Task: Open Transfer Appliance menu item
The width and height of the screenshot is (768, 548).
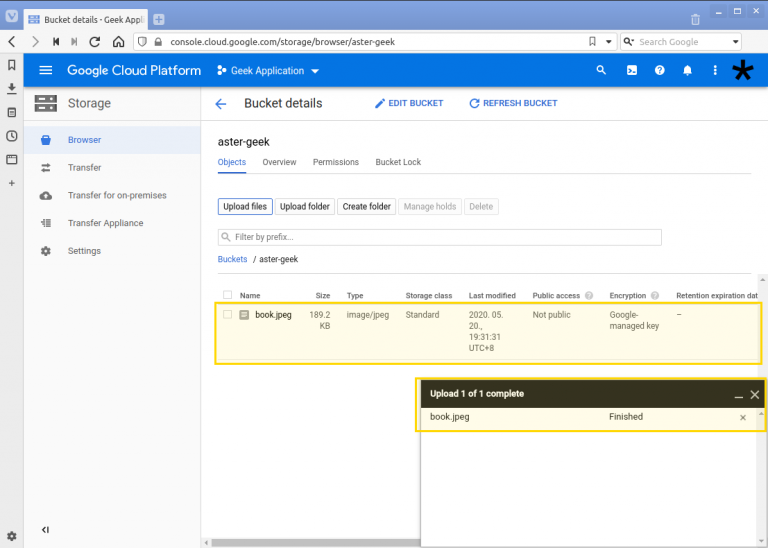Action: [112, 223]
